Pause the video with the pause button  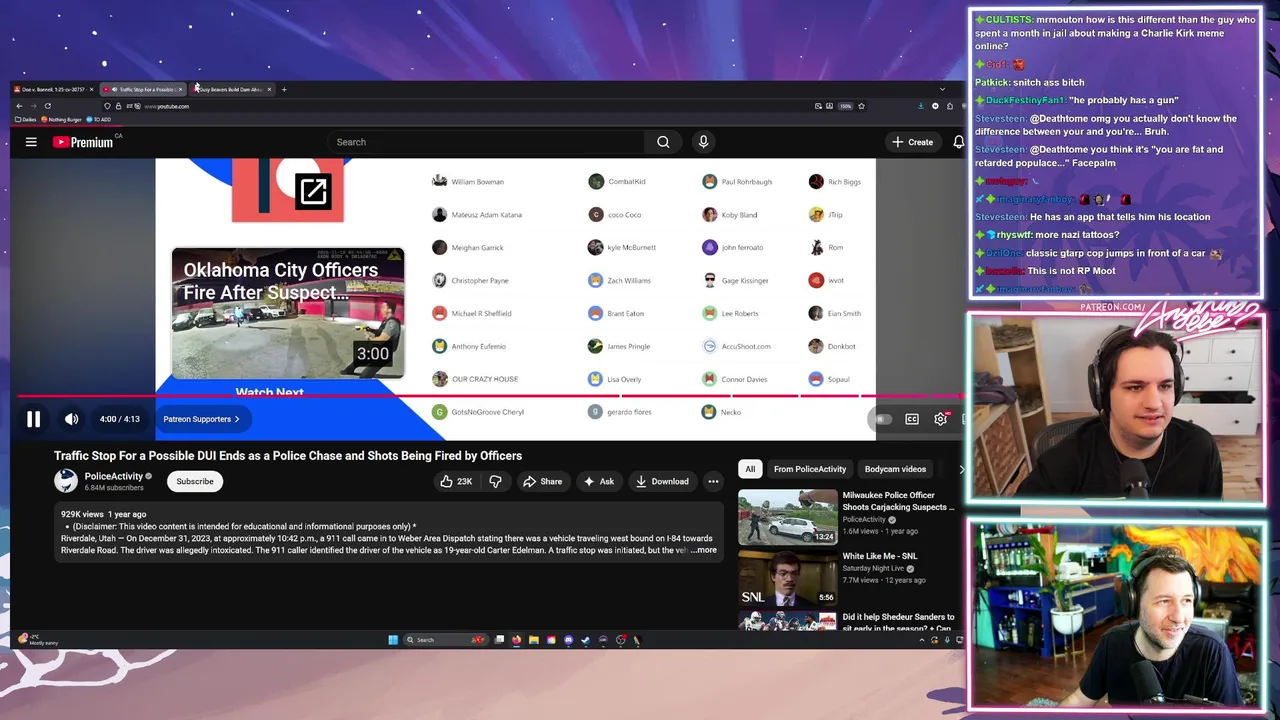coord(33,419)
